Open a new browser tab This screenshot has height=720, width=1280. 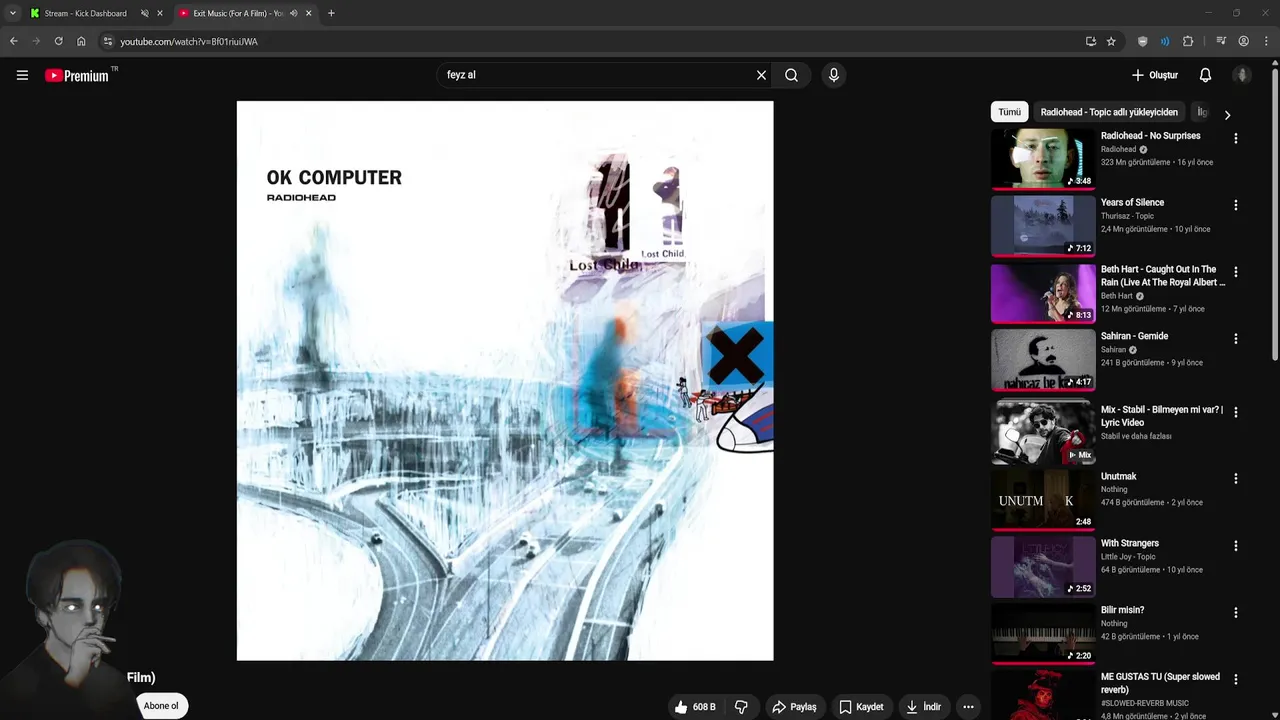click(x=331, y=13)
